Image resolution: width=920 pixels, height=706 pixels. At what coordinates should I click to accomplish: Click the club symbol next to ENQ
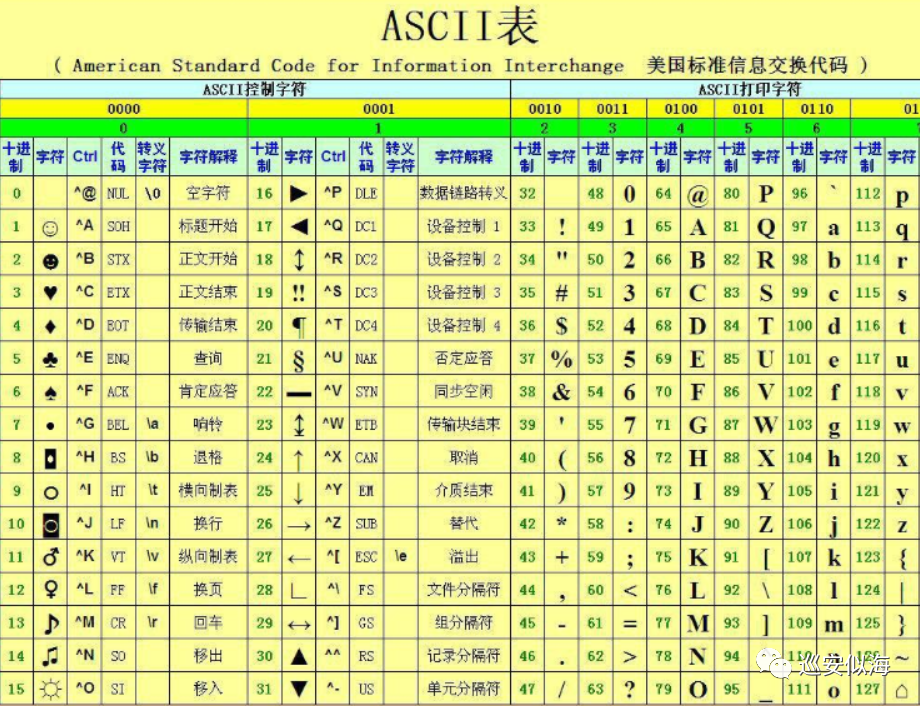pos(53,358)
